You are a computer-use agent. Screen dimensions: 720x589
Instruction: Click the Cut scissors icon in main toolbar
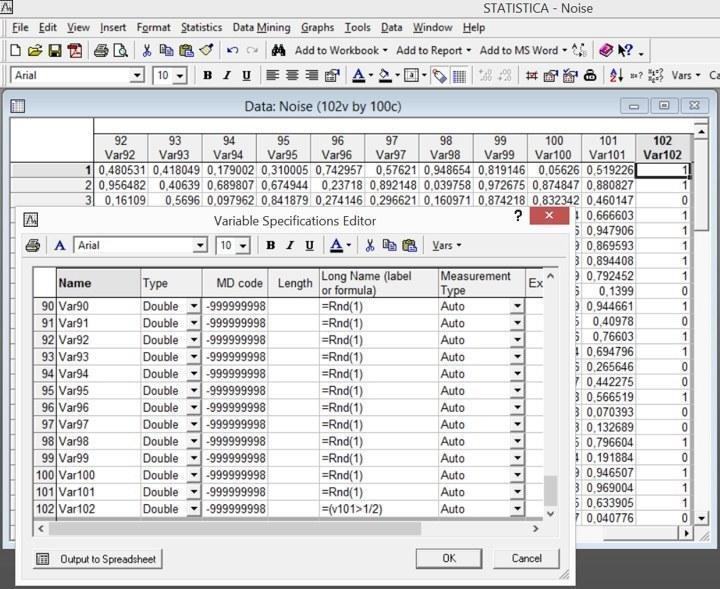pos(147,50)
